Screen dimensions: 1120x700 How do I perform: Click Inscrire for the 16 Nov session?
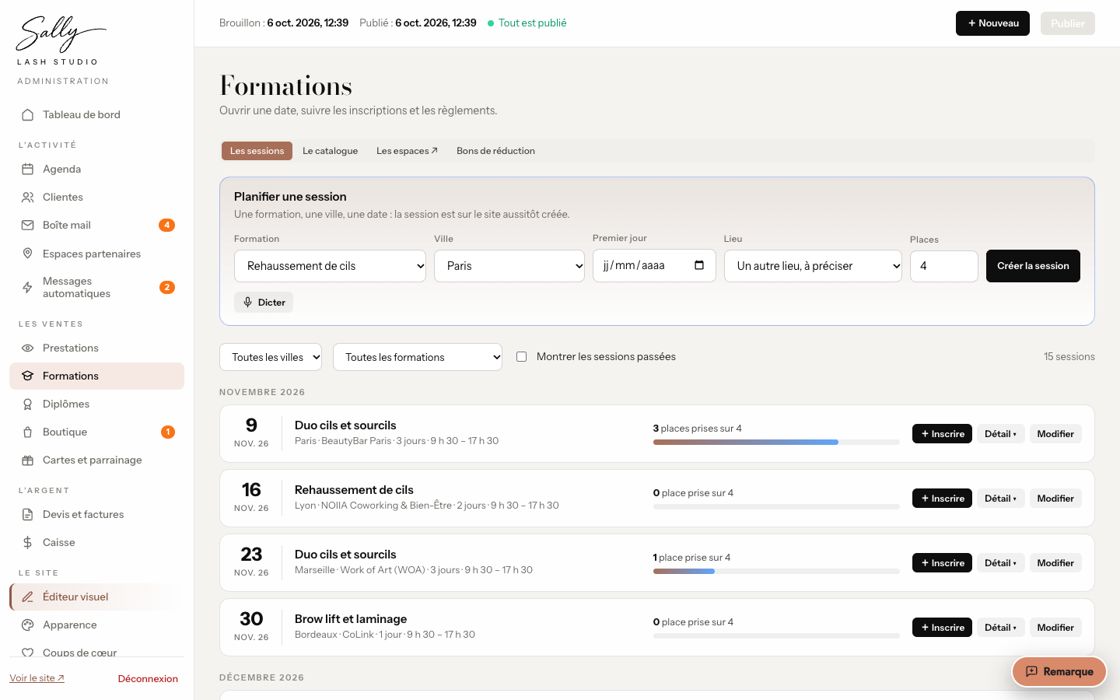tap(942, 499)
